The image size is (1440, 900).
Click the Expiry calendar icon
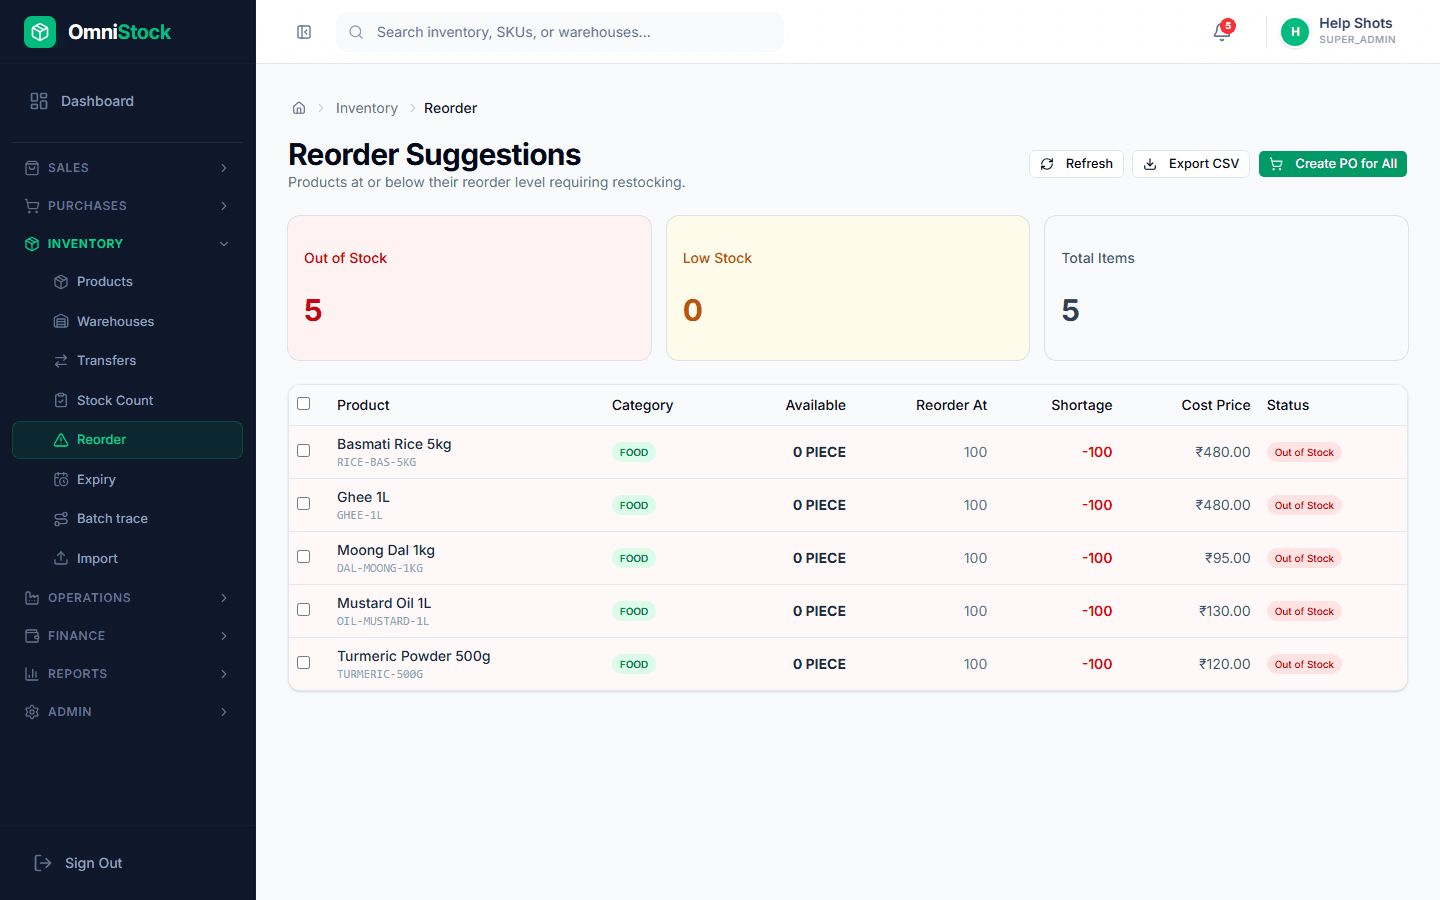click(x=61, y=479)
